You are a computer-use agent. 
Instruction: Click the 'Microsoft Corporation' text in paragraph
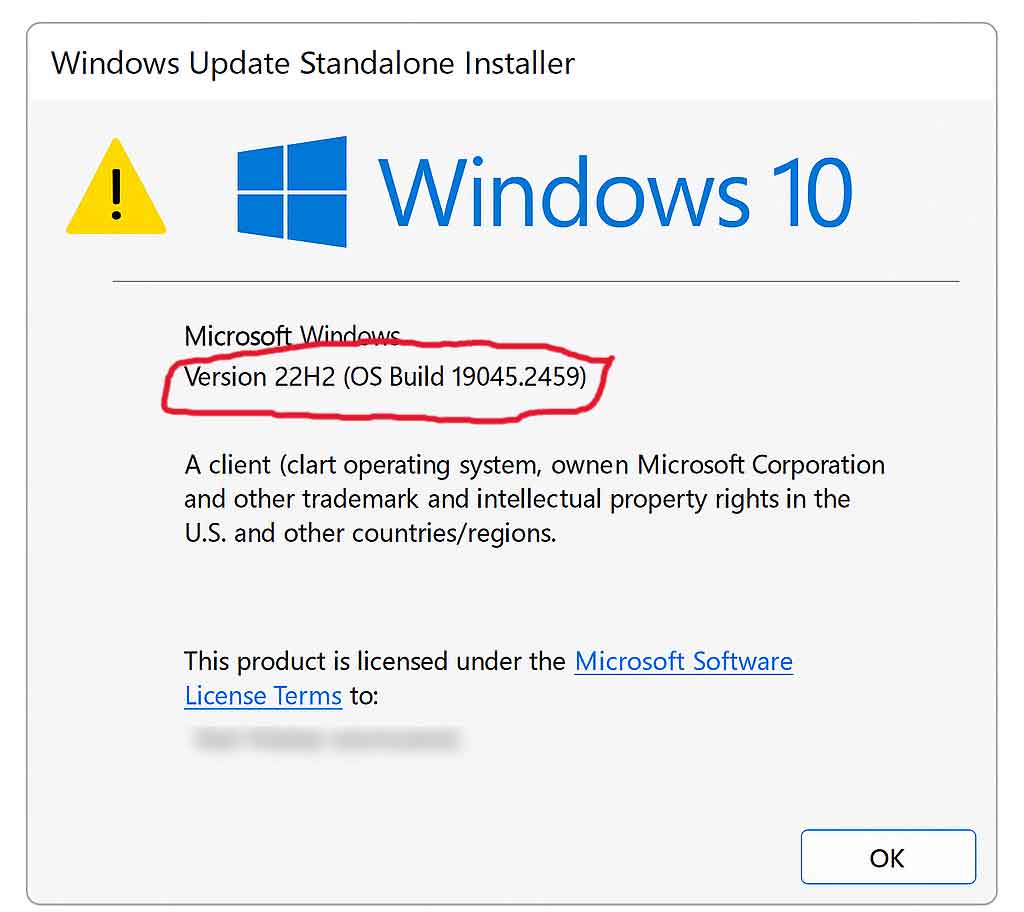click(x=761, y=465)
